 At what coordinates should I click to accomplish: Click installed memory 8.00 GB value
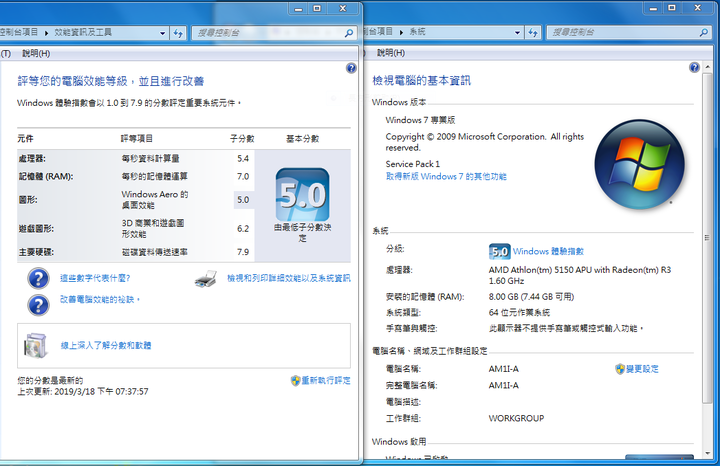[531, 297]
